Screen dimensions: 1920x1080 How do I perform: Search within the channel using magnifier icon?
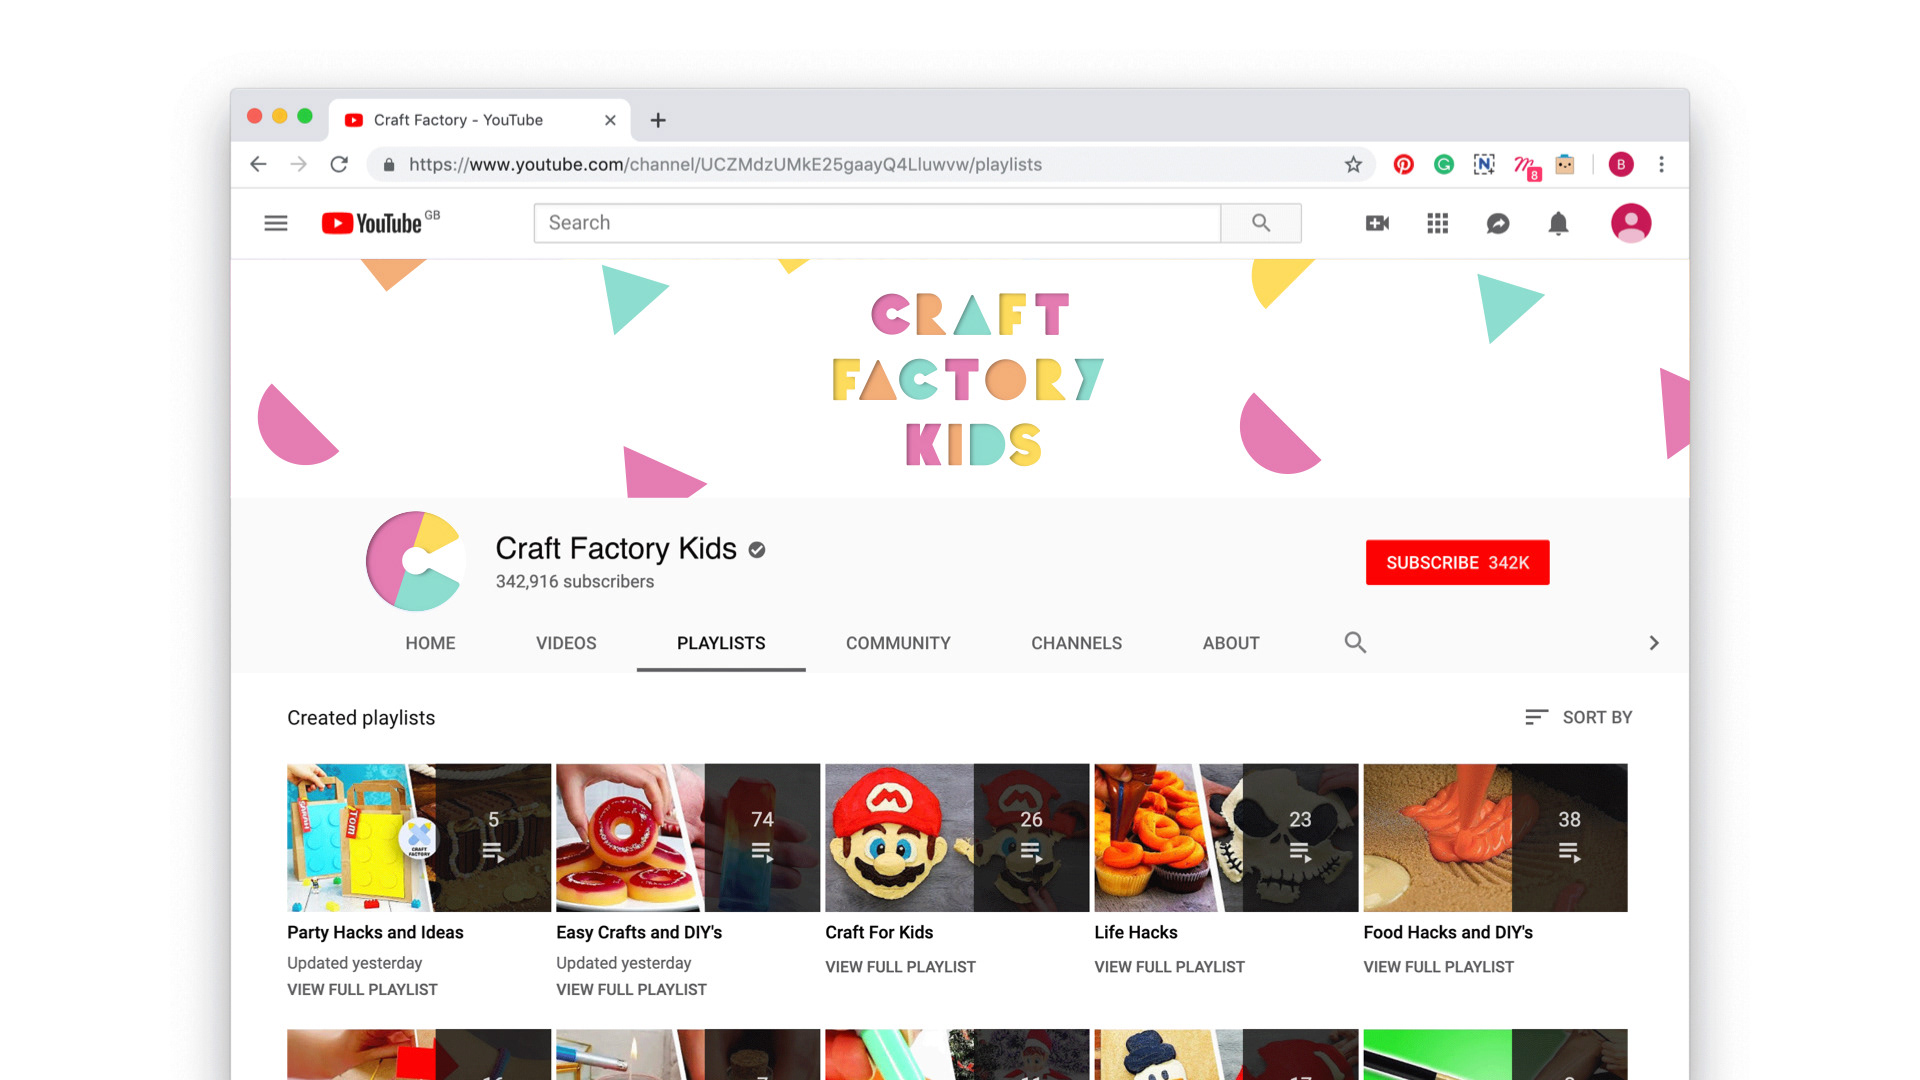1355,642
